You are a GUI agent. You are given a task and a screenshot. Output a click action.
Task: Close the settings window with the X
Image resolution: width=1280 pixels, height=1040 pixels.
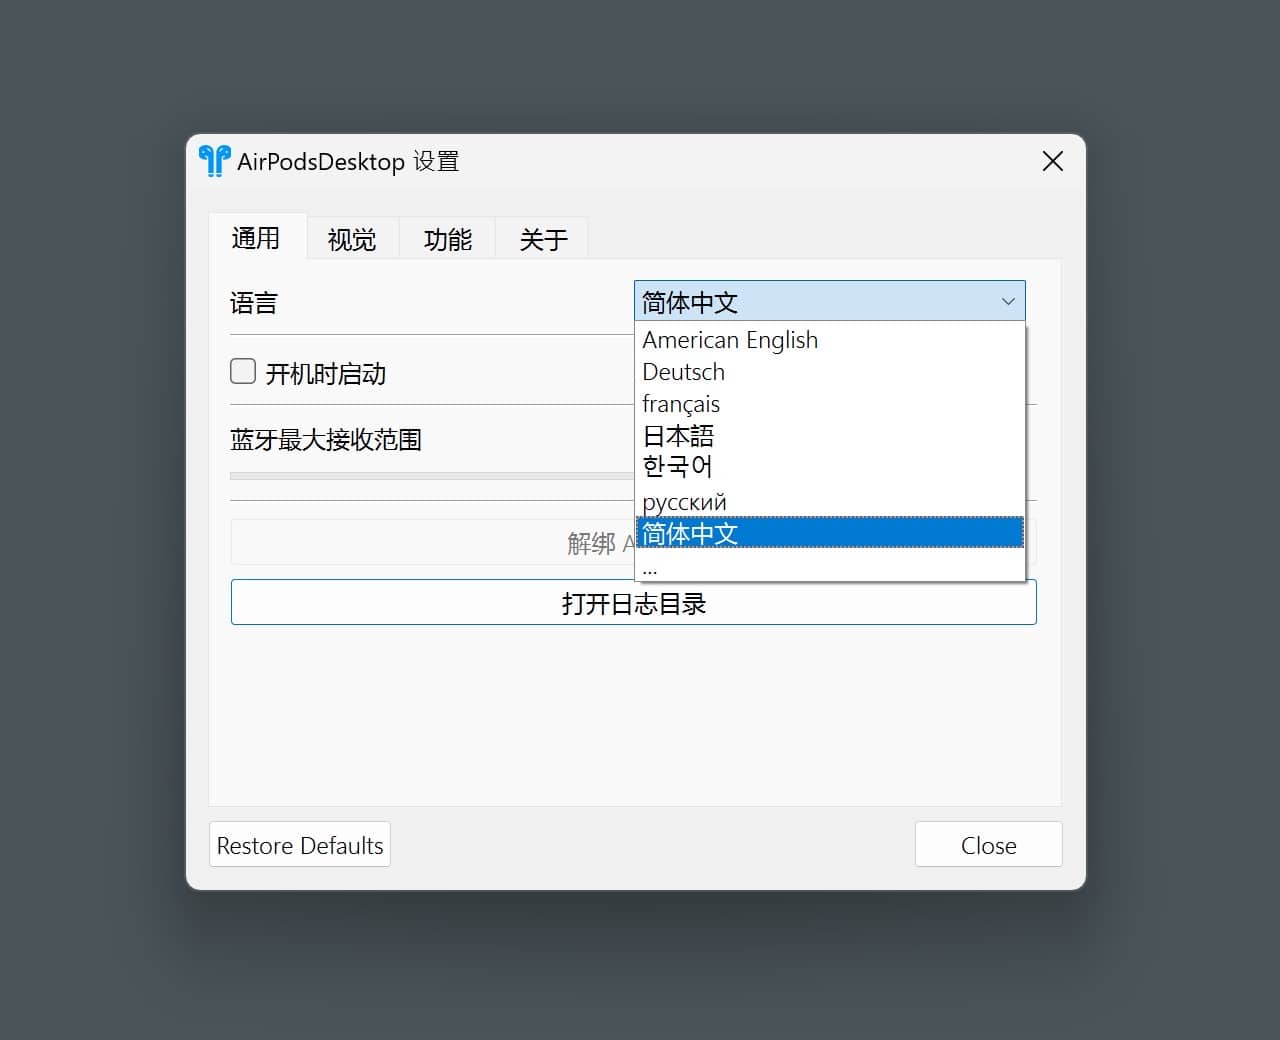click(x=1053, y=161)
